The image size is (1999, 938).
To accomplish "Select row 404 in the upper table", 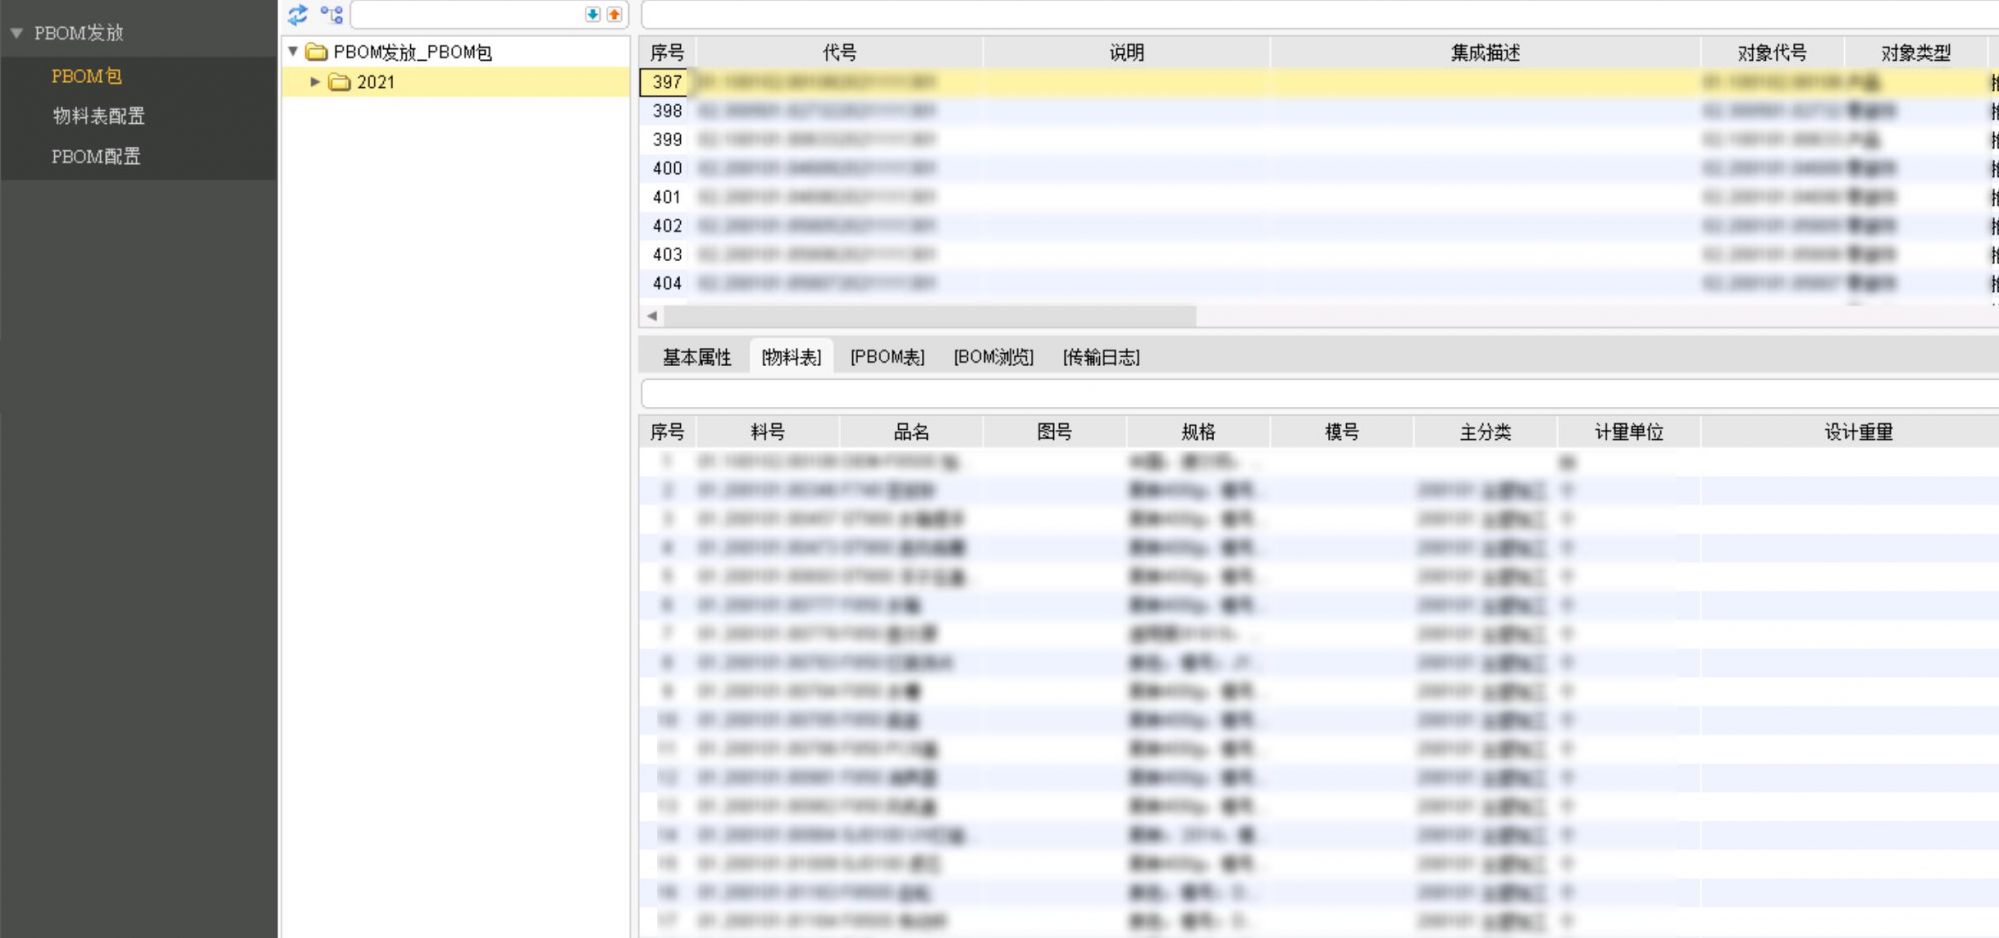I will 1318,283.
